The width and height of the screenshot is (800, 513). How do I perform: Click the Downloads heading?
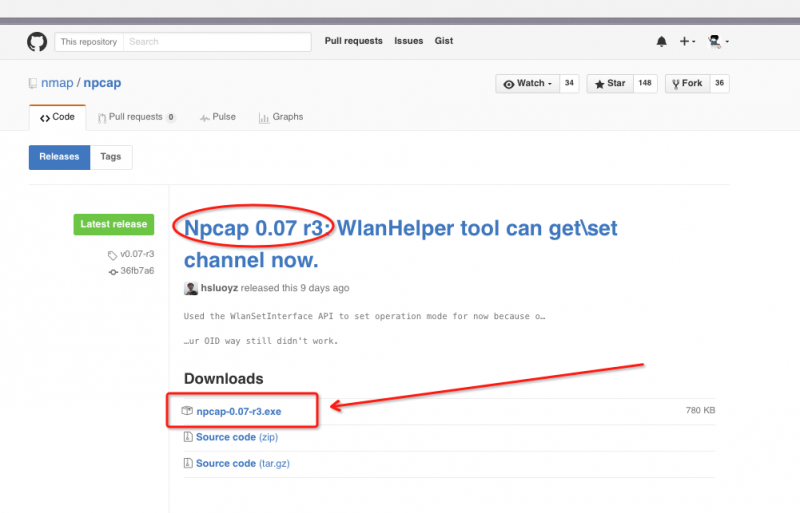223,379
